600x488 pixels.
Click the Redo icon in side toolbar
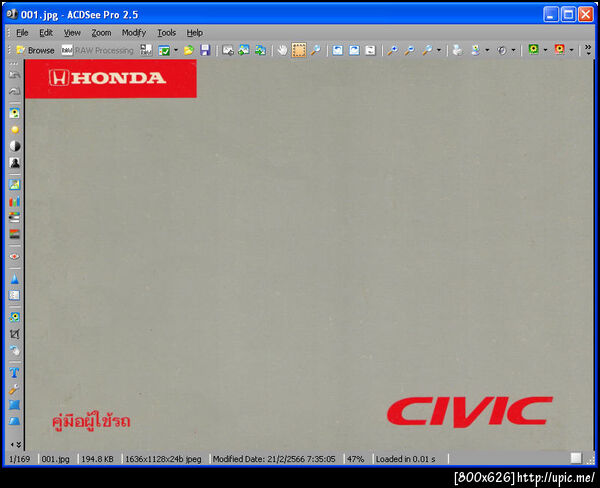(x=15, y=91)
